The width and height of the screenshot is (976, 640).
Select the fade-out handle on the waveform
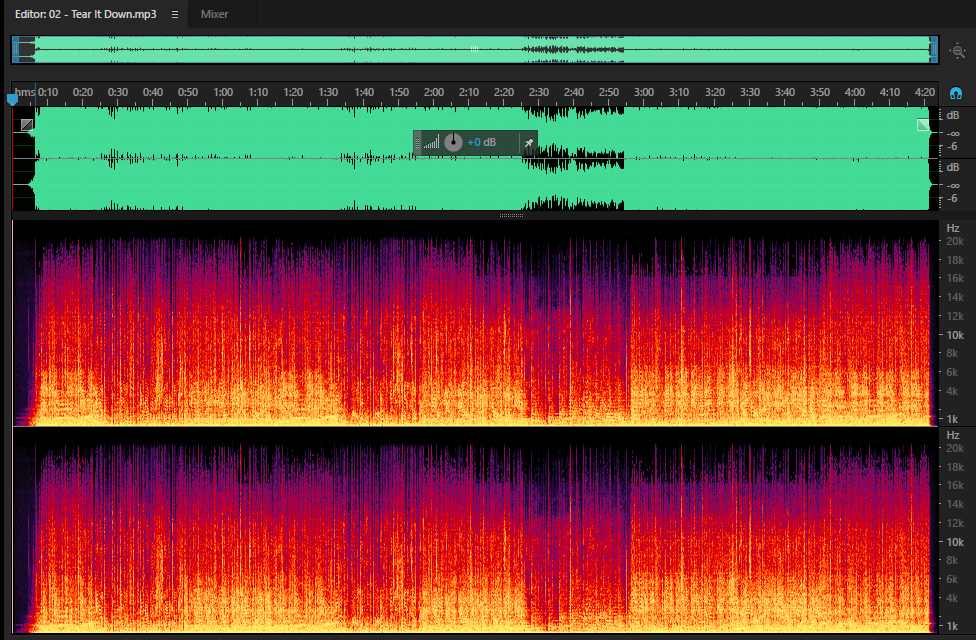click(923, 125)
